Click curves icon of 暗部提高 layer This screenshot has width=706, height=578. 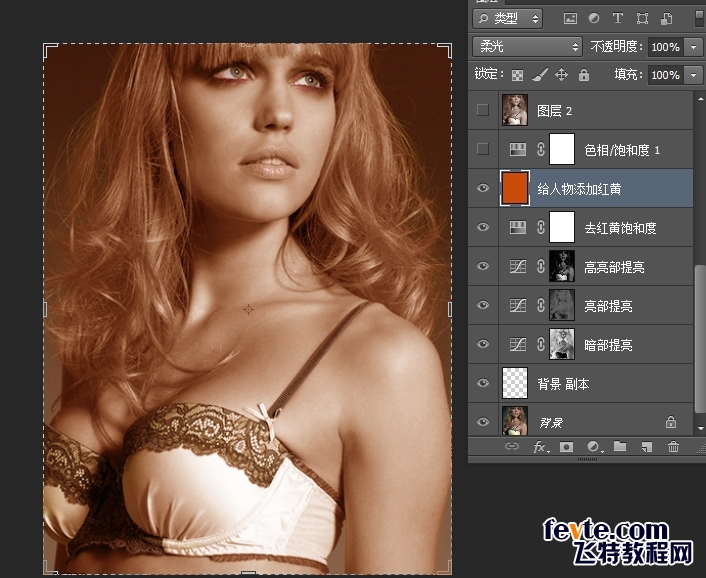coord(518,345)
